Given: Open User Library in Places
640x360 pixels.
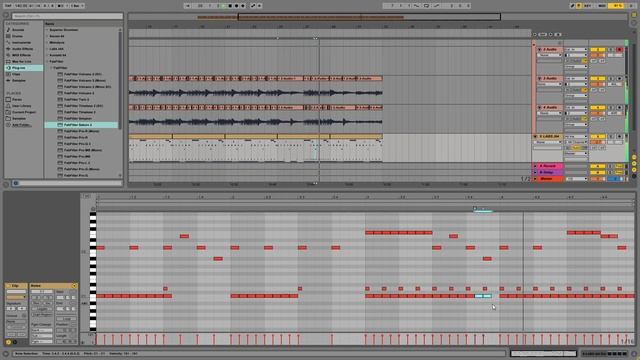Looking at the screenshot, I should (x=21, y=106).
